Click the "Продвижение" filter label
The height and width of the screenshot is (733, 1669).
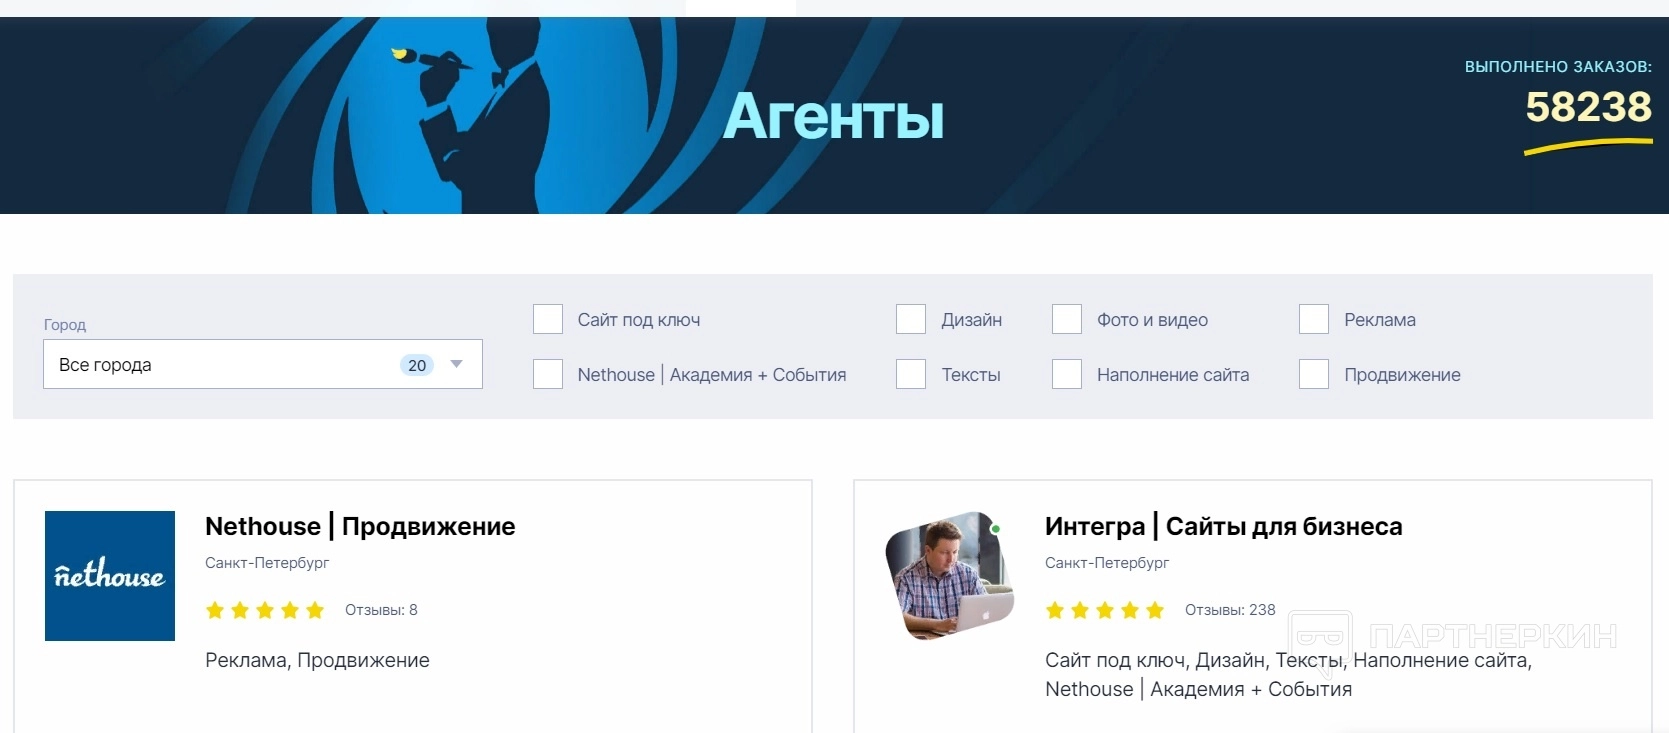click(x=1402, y=375)
